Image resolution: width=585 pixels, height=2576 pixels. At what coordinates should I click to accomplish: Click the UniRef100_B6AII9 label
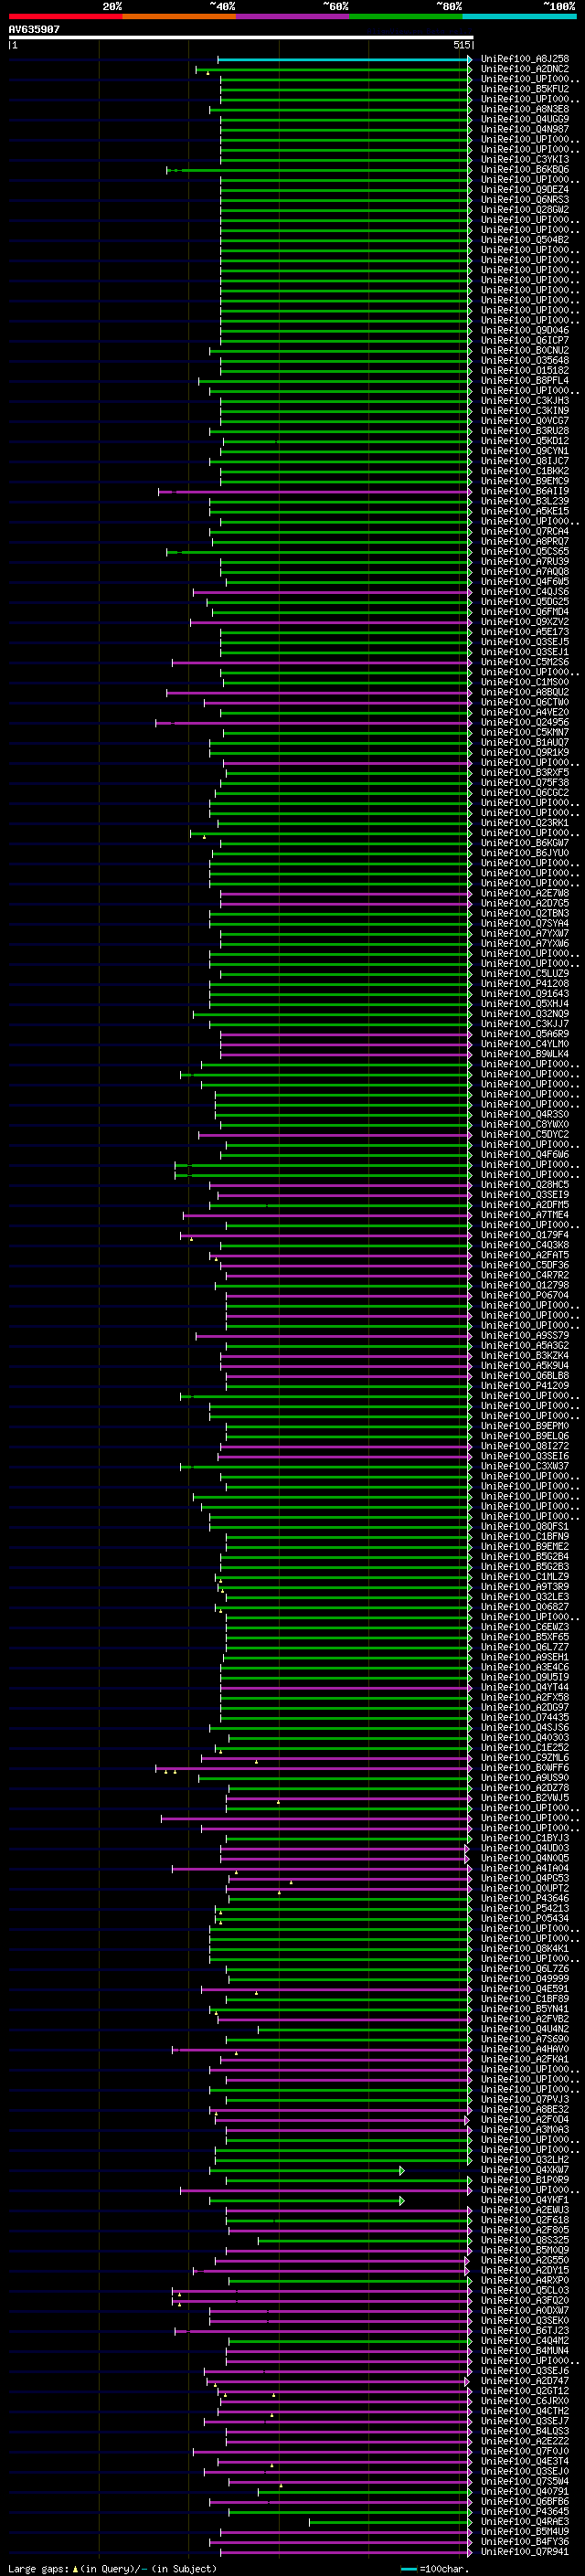point(524,492)
